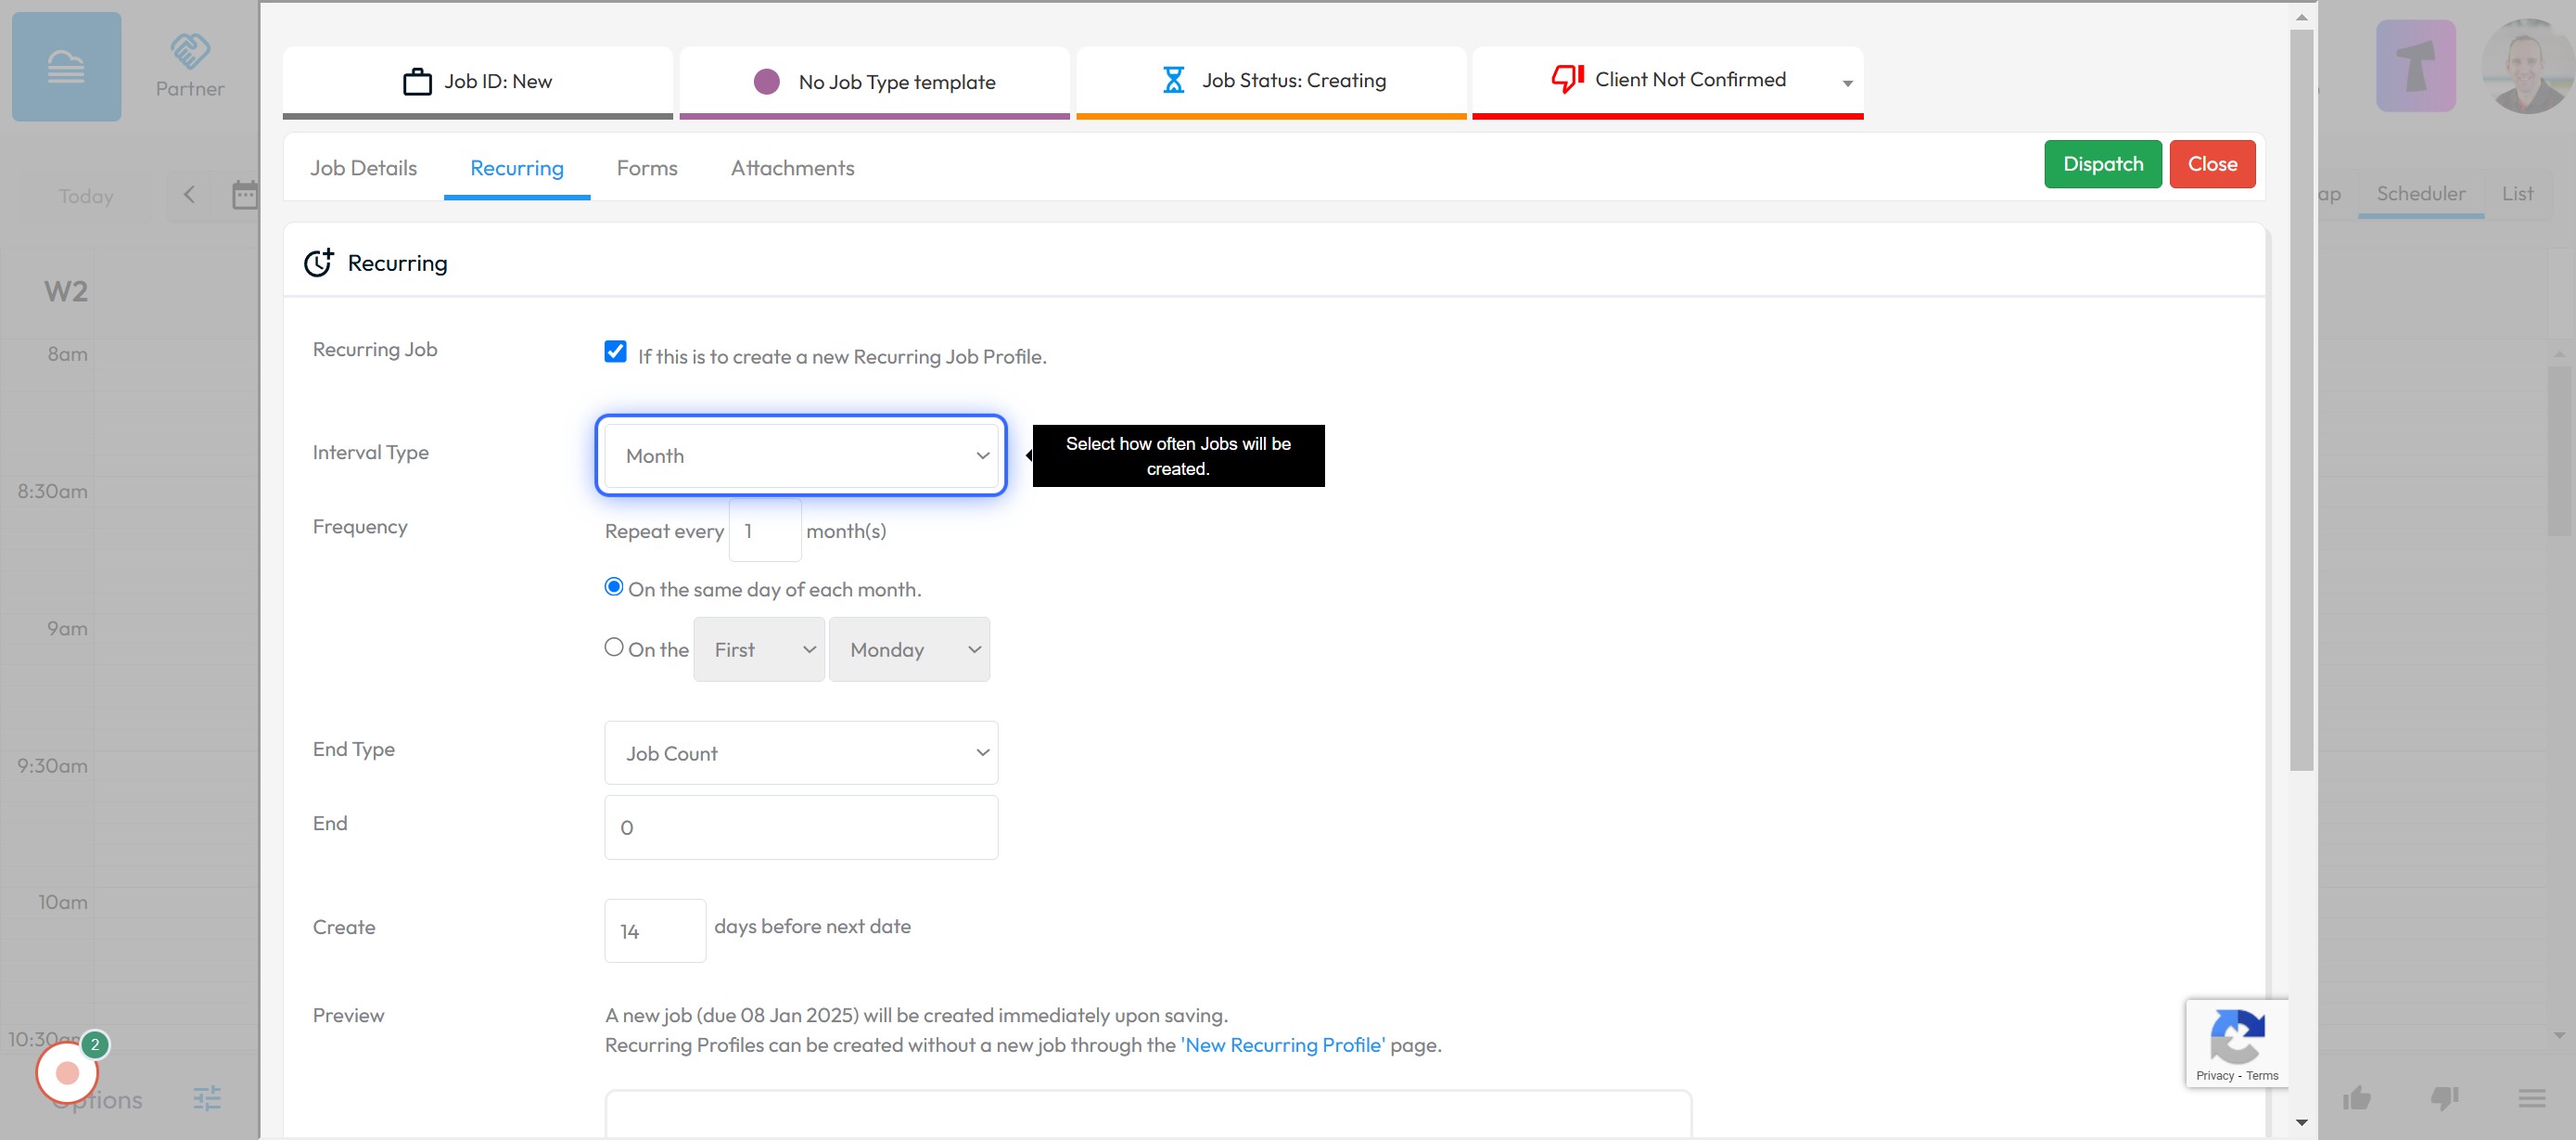Click the thumbs-up icon in bottom bar
This screenshot has height=1140, width=2576.
pos(2357,1098)
